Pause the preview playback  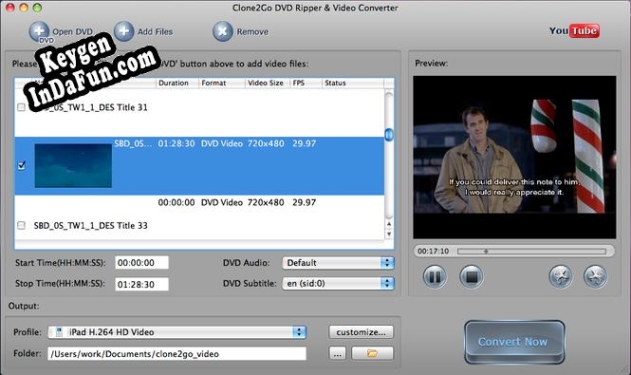pyautogui.click(x=435, y=277)
